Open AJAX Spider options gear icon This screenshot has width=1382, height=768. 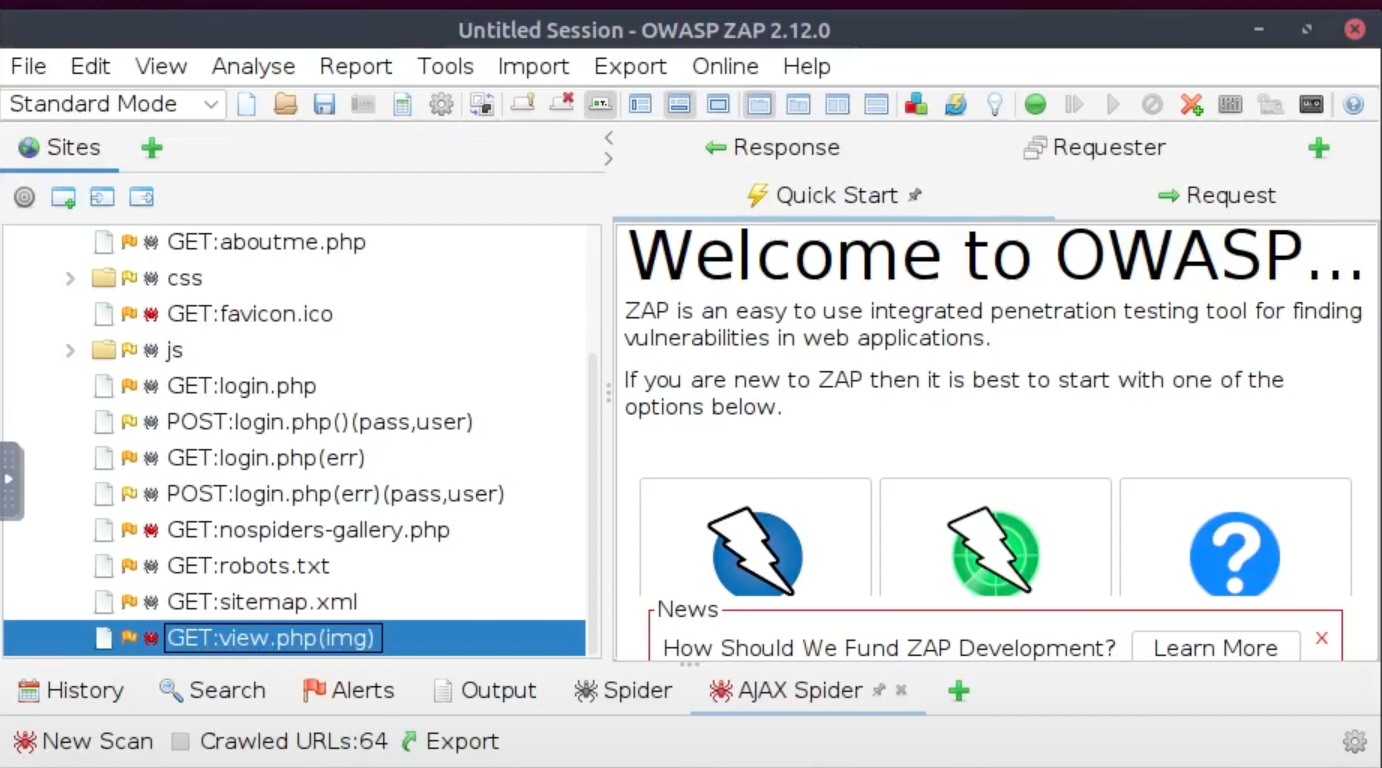click(x=1355, y=741)
